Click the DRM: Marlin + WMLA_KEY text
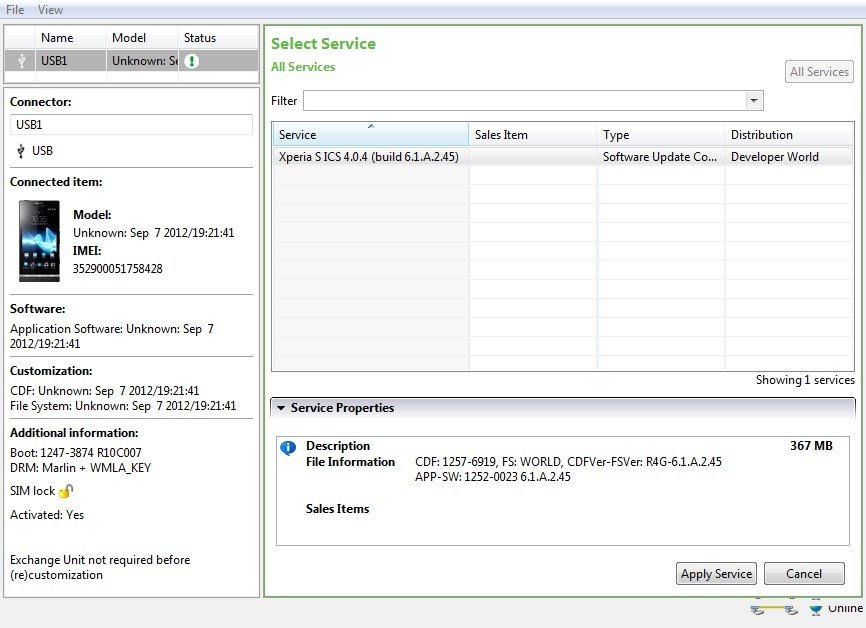Image resolution: width=866 pixels, height=628 pixels. point(81,468)
